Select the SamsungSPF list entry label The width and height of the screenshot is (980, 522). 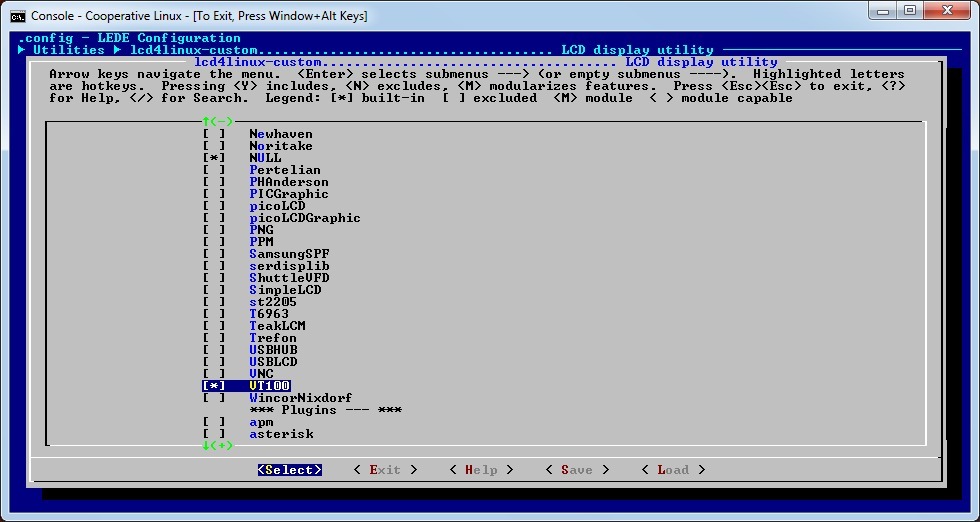tap(289, 254)
